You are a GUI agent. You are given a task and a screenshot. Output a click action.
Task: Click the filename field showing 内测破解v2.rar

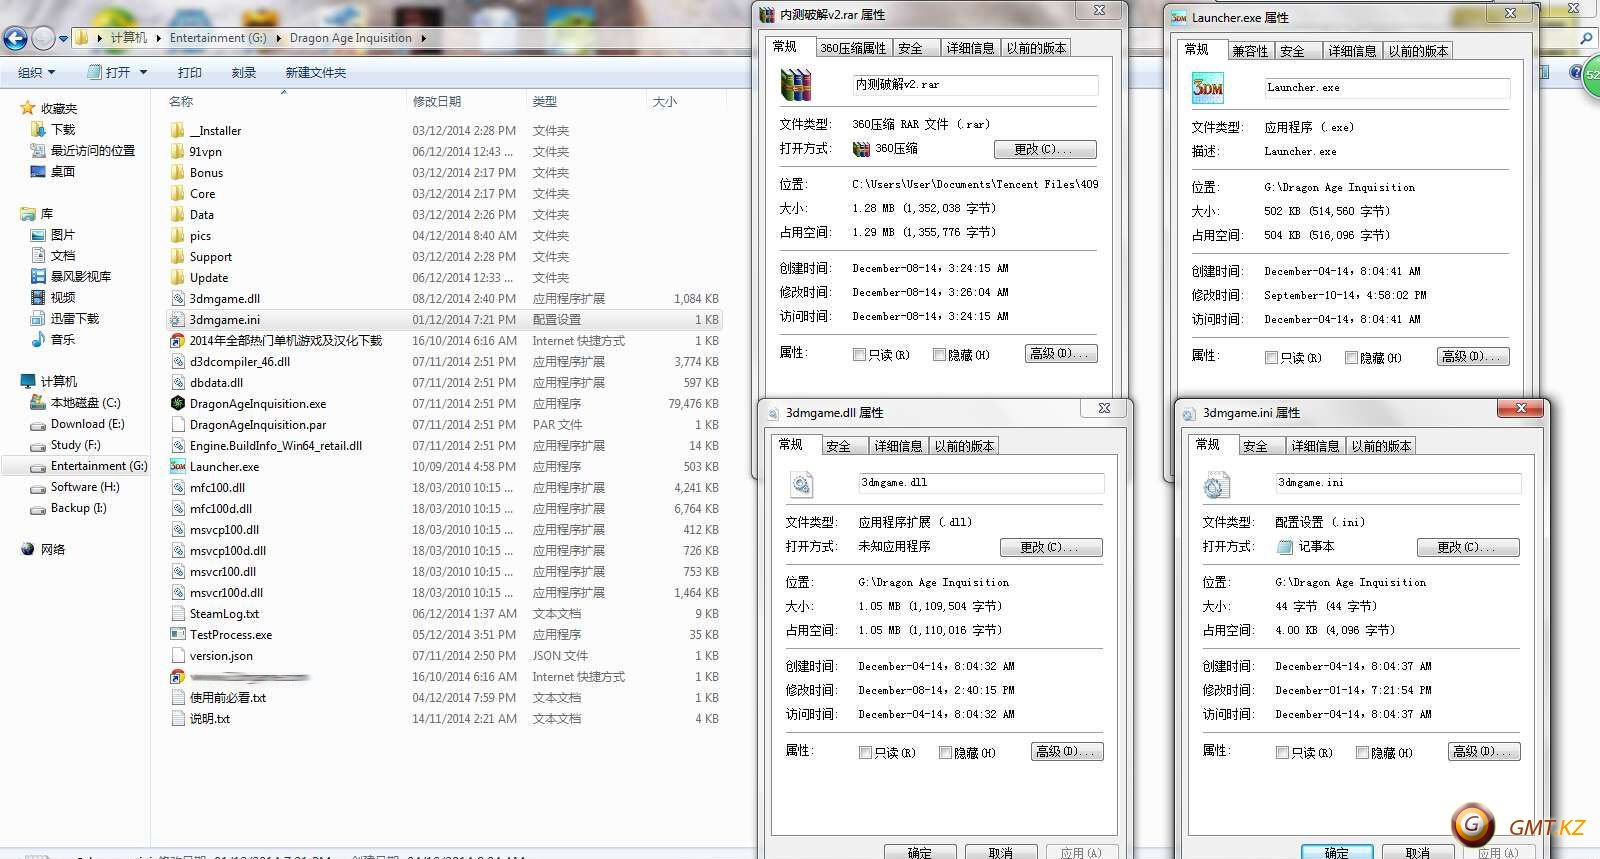coord(975,85)
